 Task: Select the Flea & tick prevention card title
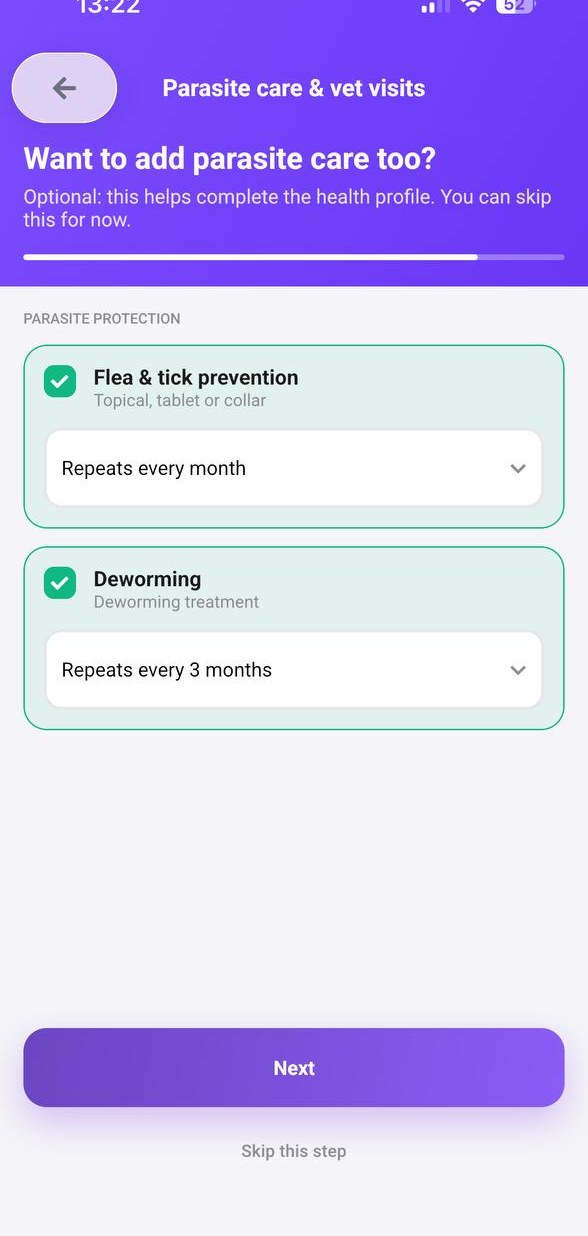tap(196, 377)
